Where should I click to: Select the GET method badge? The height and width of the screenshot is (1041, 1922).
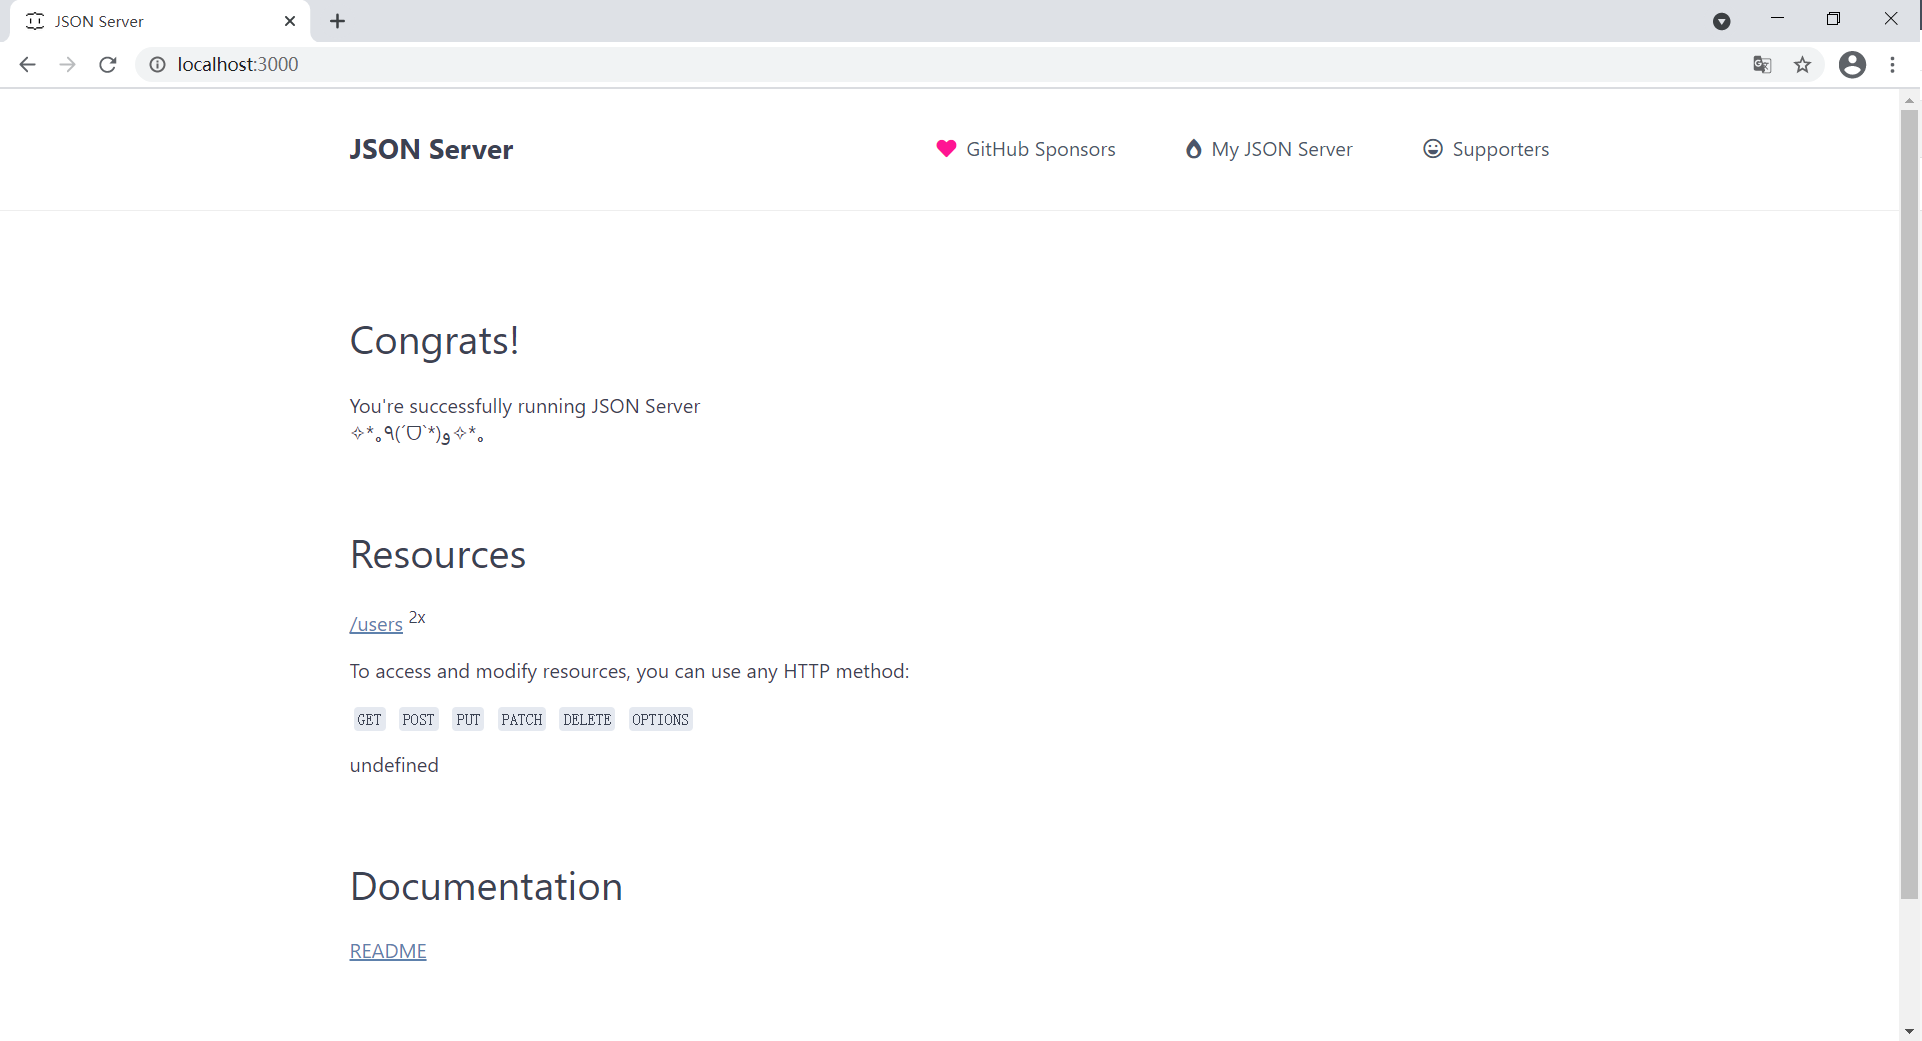pos(368,719)
